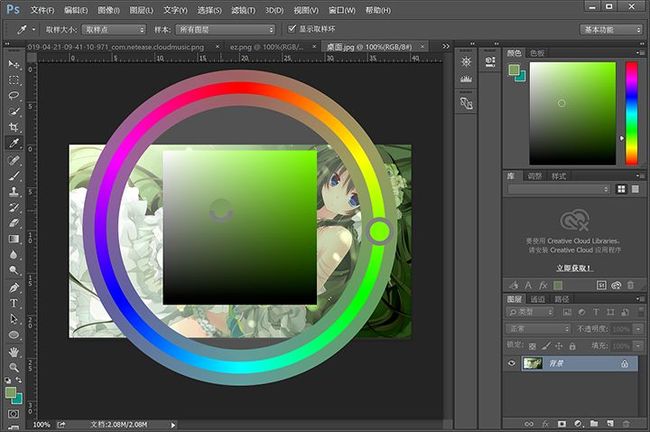650x432 pixels.
Task: Select the Pen tool
Action: pos(14,287)
